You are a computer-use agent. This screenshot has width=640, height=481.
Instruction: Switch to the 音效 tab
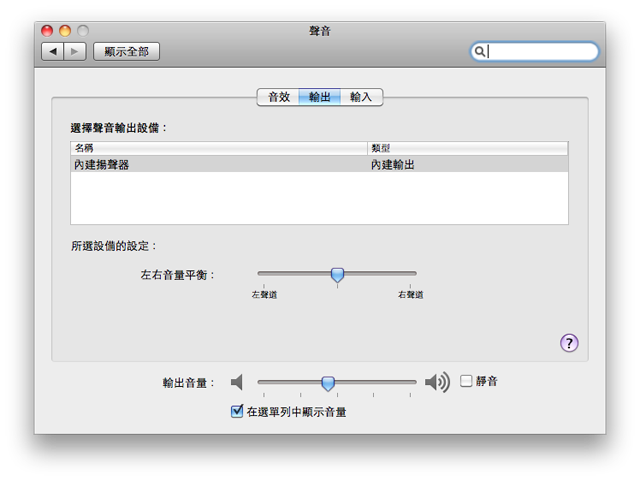pyautogui.click(x=278, y=97)
